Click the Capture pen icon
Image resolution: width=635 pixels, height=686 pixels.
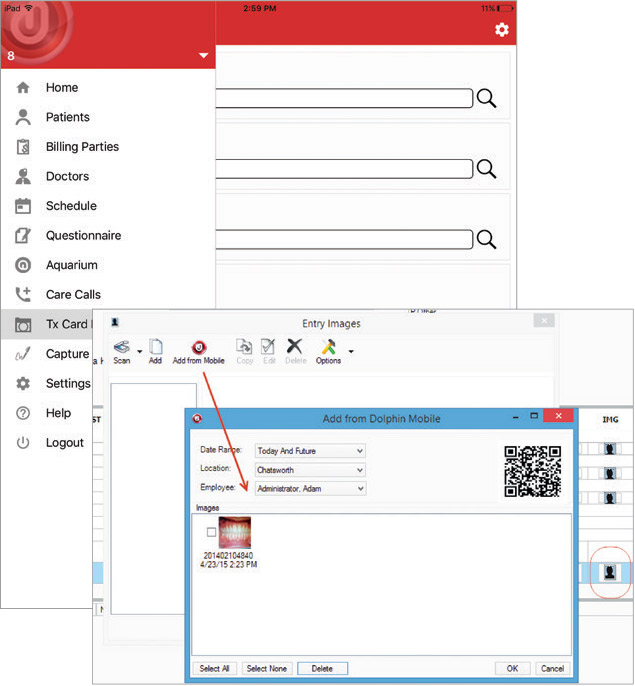[23, 354]
